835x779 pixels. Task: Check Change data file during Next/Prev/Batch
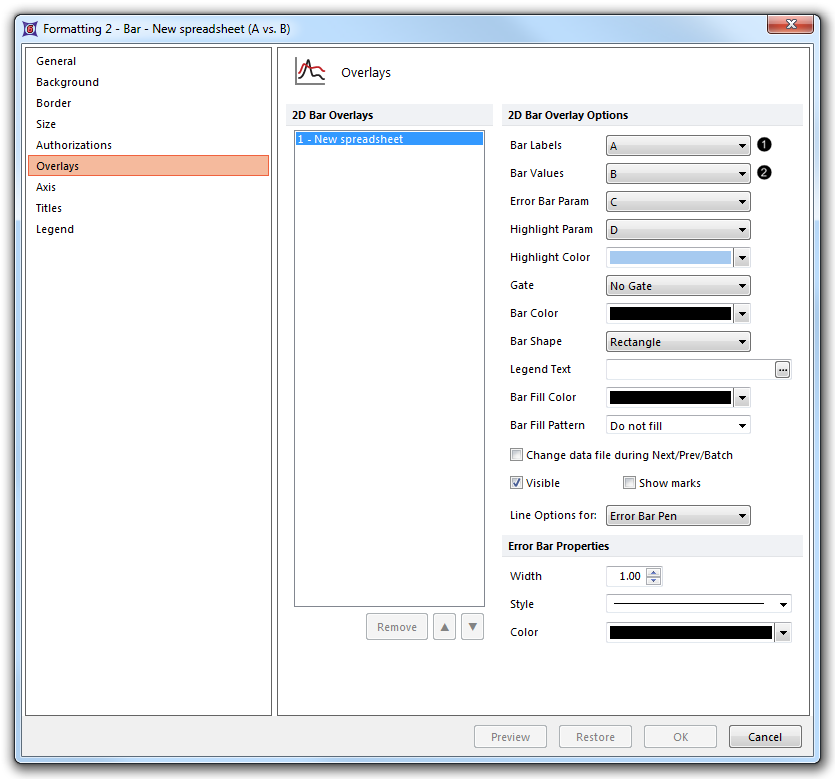(x=517, y=455)
